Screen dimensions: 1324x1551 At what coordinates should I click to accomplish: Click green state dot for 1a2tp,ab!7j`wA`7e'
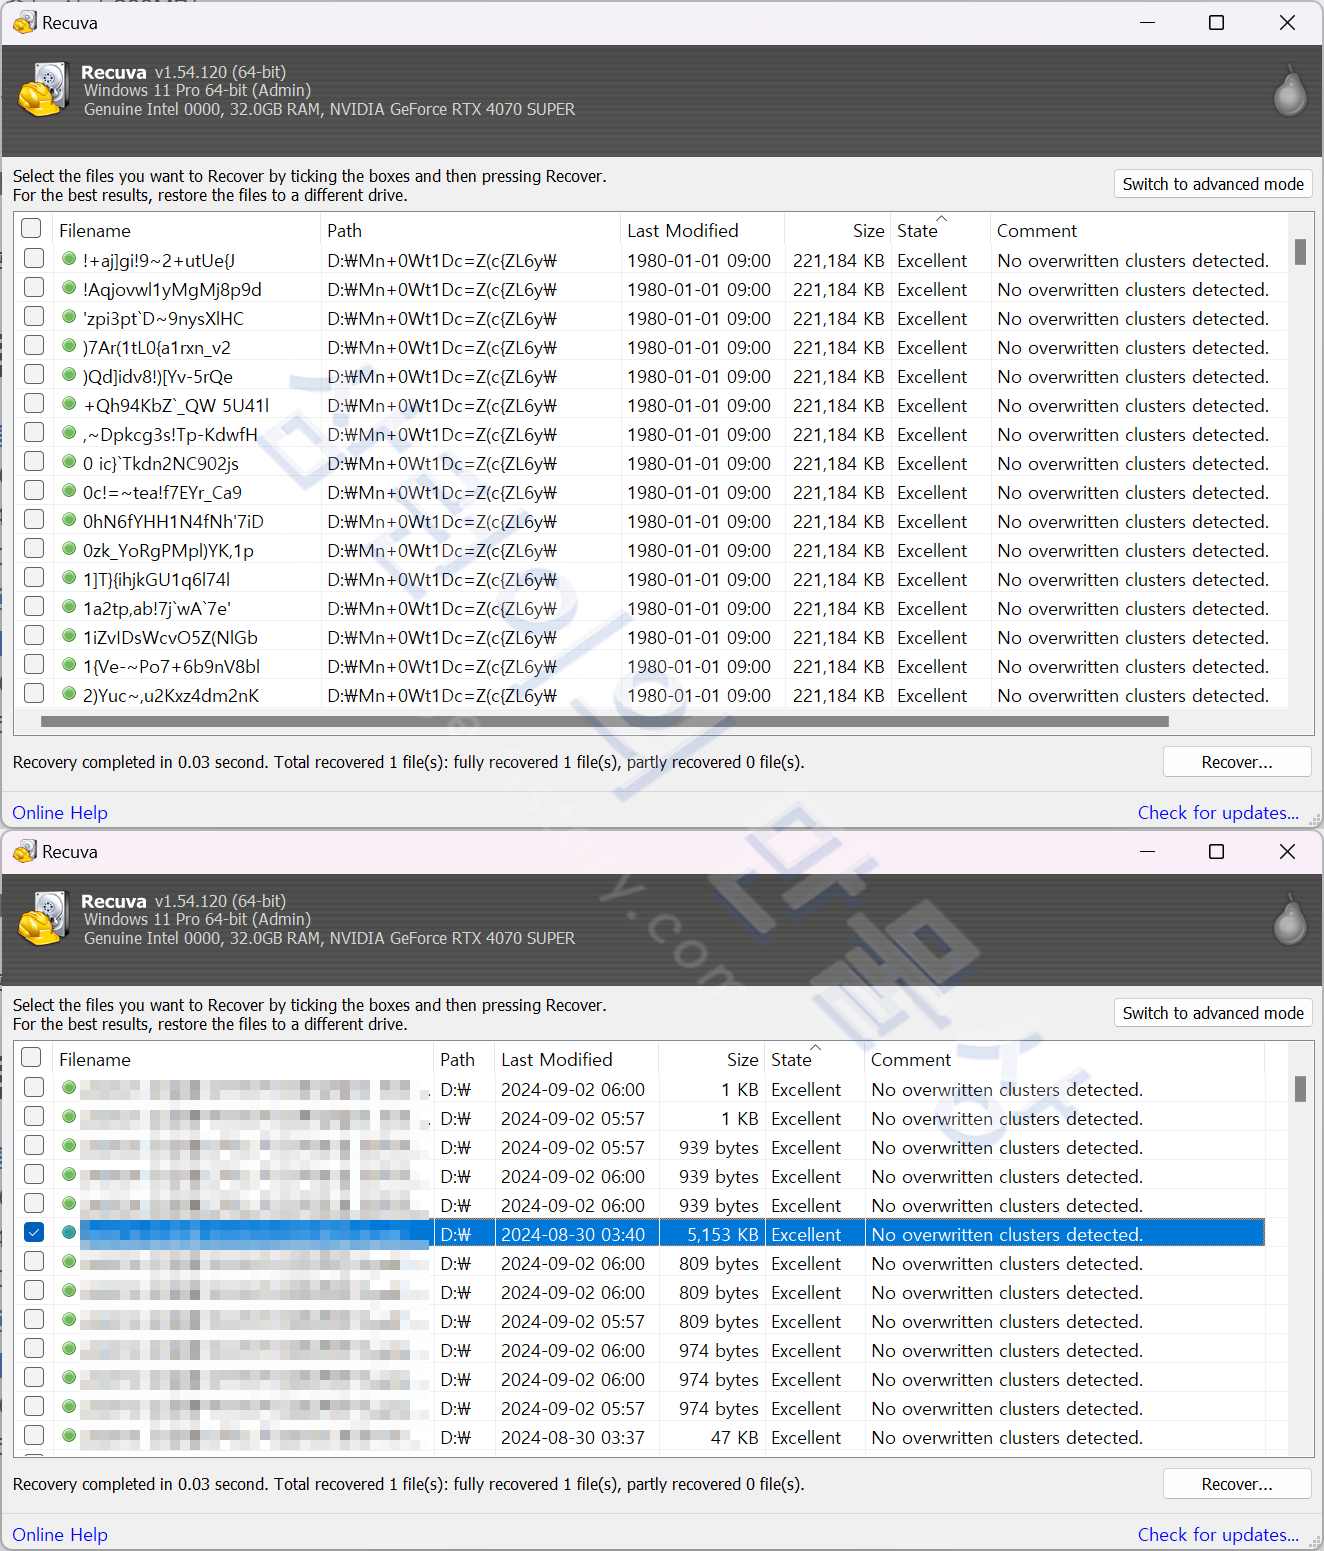pos(69,607)
